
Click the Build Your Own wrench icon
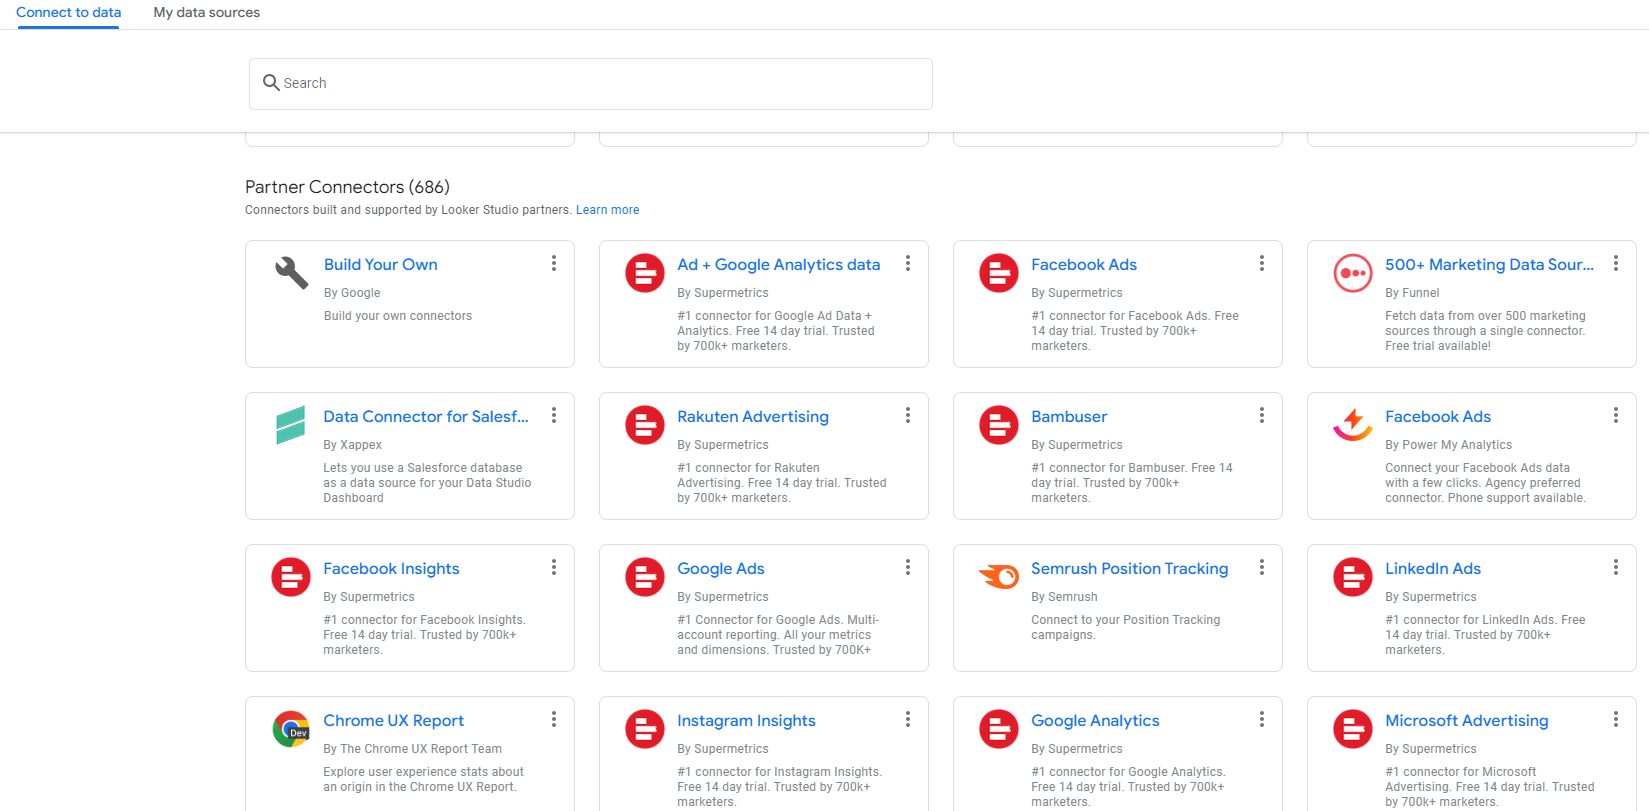[x=291, y=272]
